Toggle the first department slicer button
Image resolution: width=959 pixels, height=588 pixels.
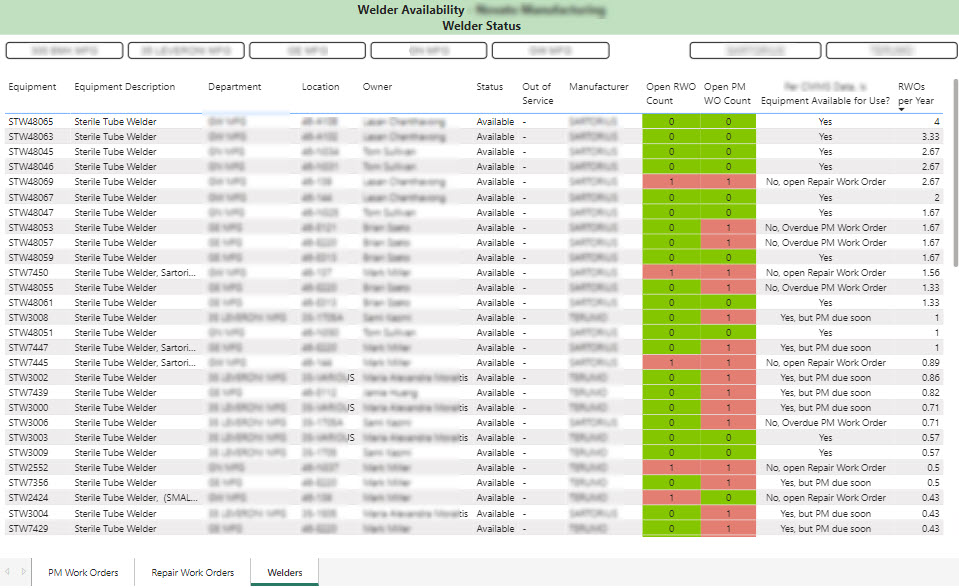65,50
